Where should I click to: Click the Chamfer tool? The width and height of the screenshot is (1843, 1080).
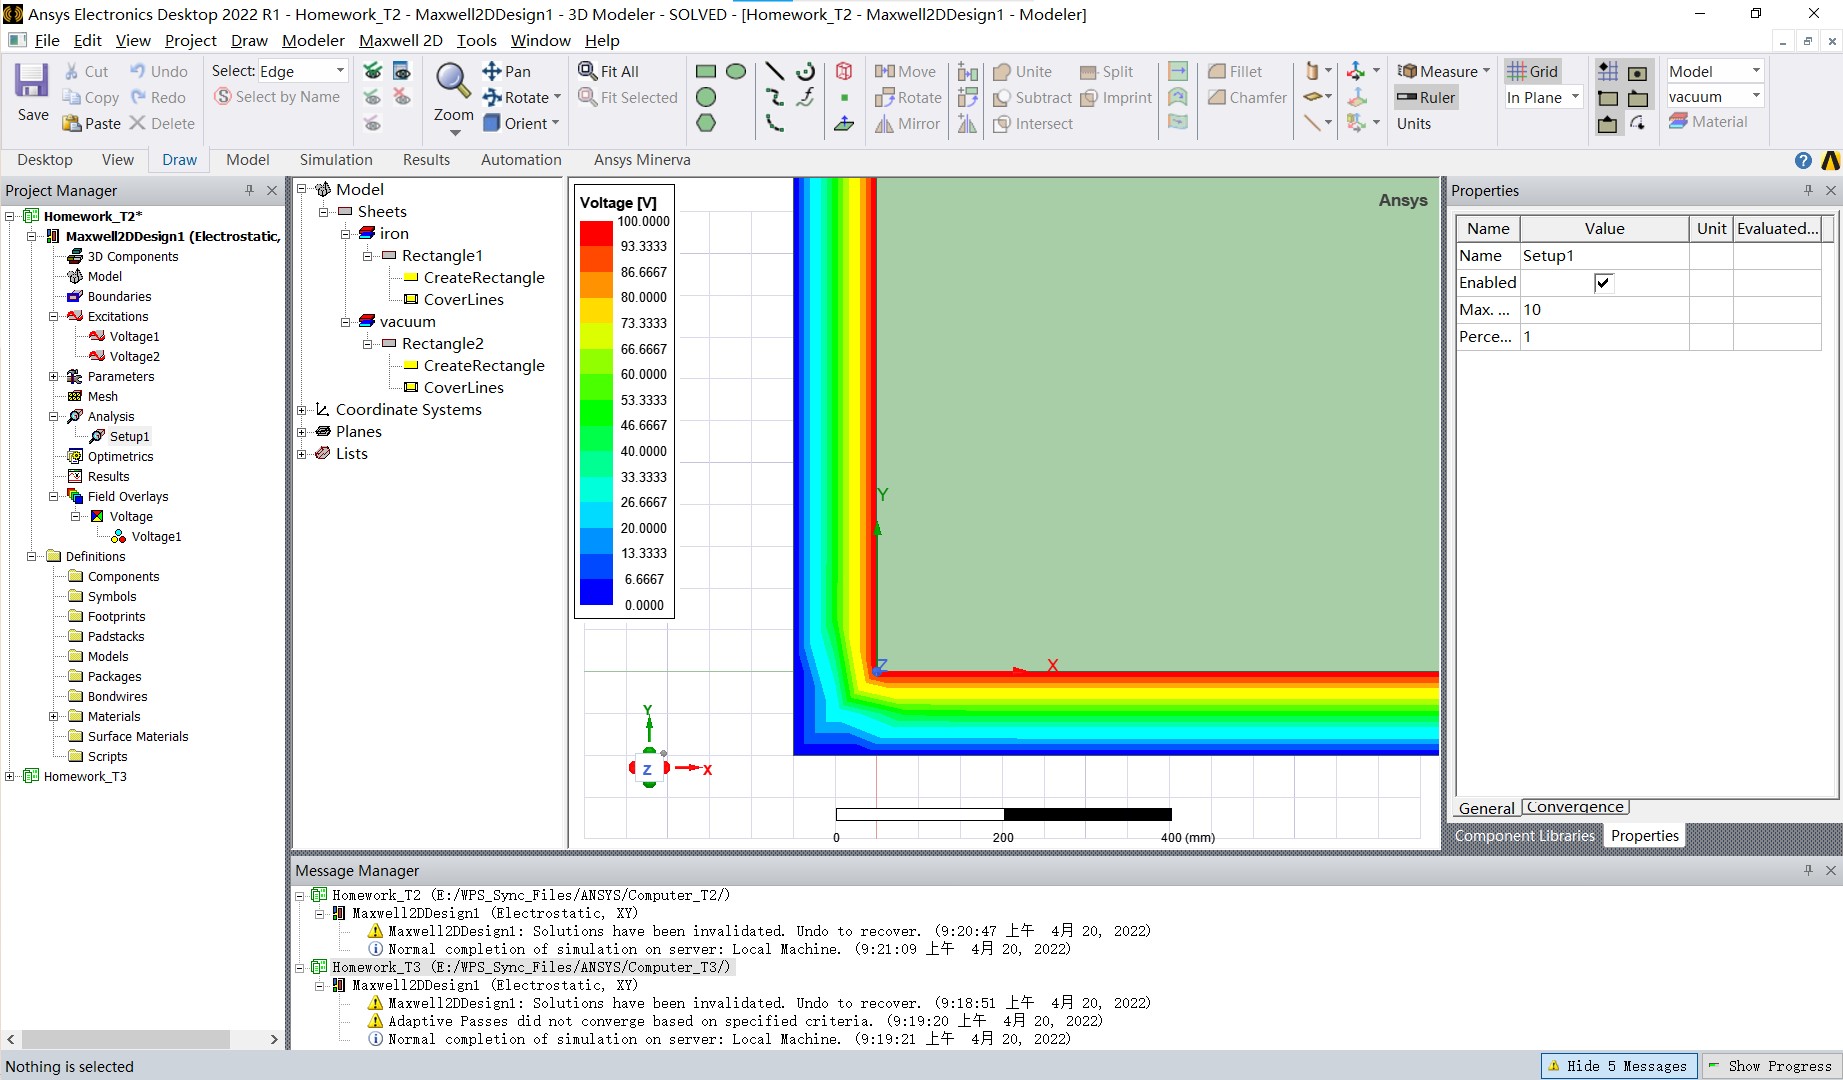[1247, 97]
